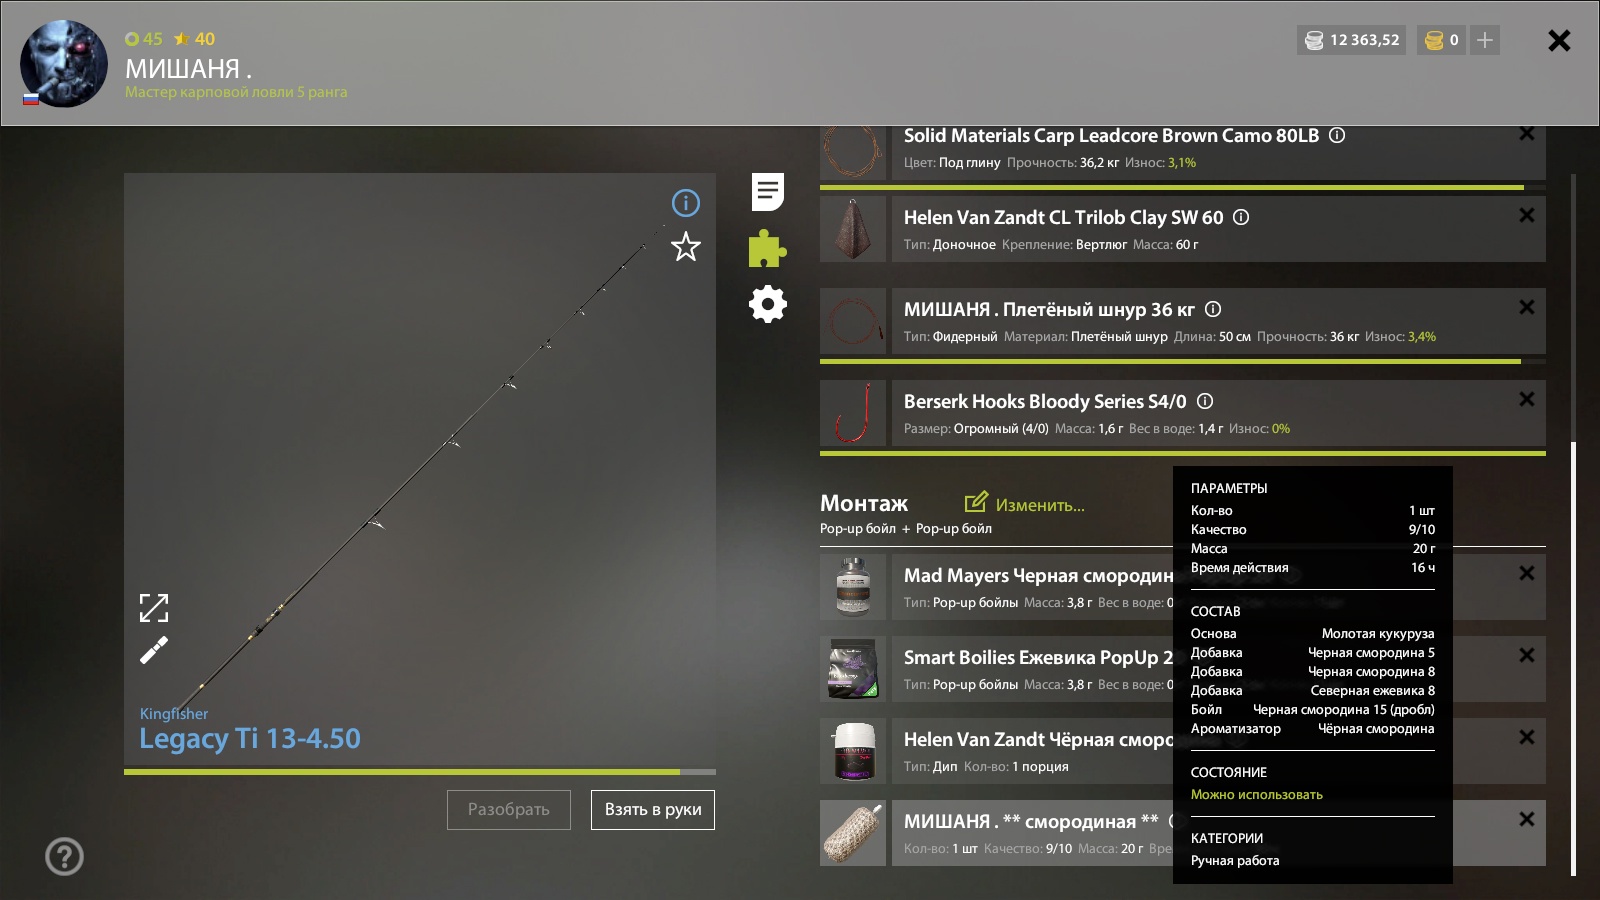Select Berserk Hooks Bloody Series S4/0 title
Image resolution: width=1600 pixels, height=900 pixels.
click(1045, 401)
